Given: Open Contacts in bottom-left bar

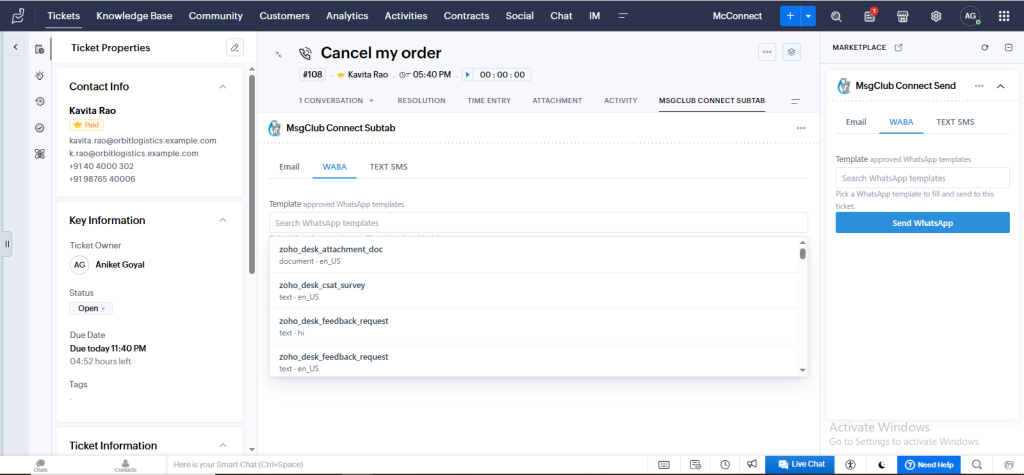Looking at the screenshot, I should coord(125,465).
